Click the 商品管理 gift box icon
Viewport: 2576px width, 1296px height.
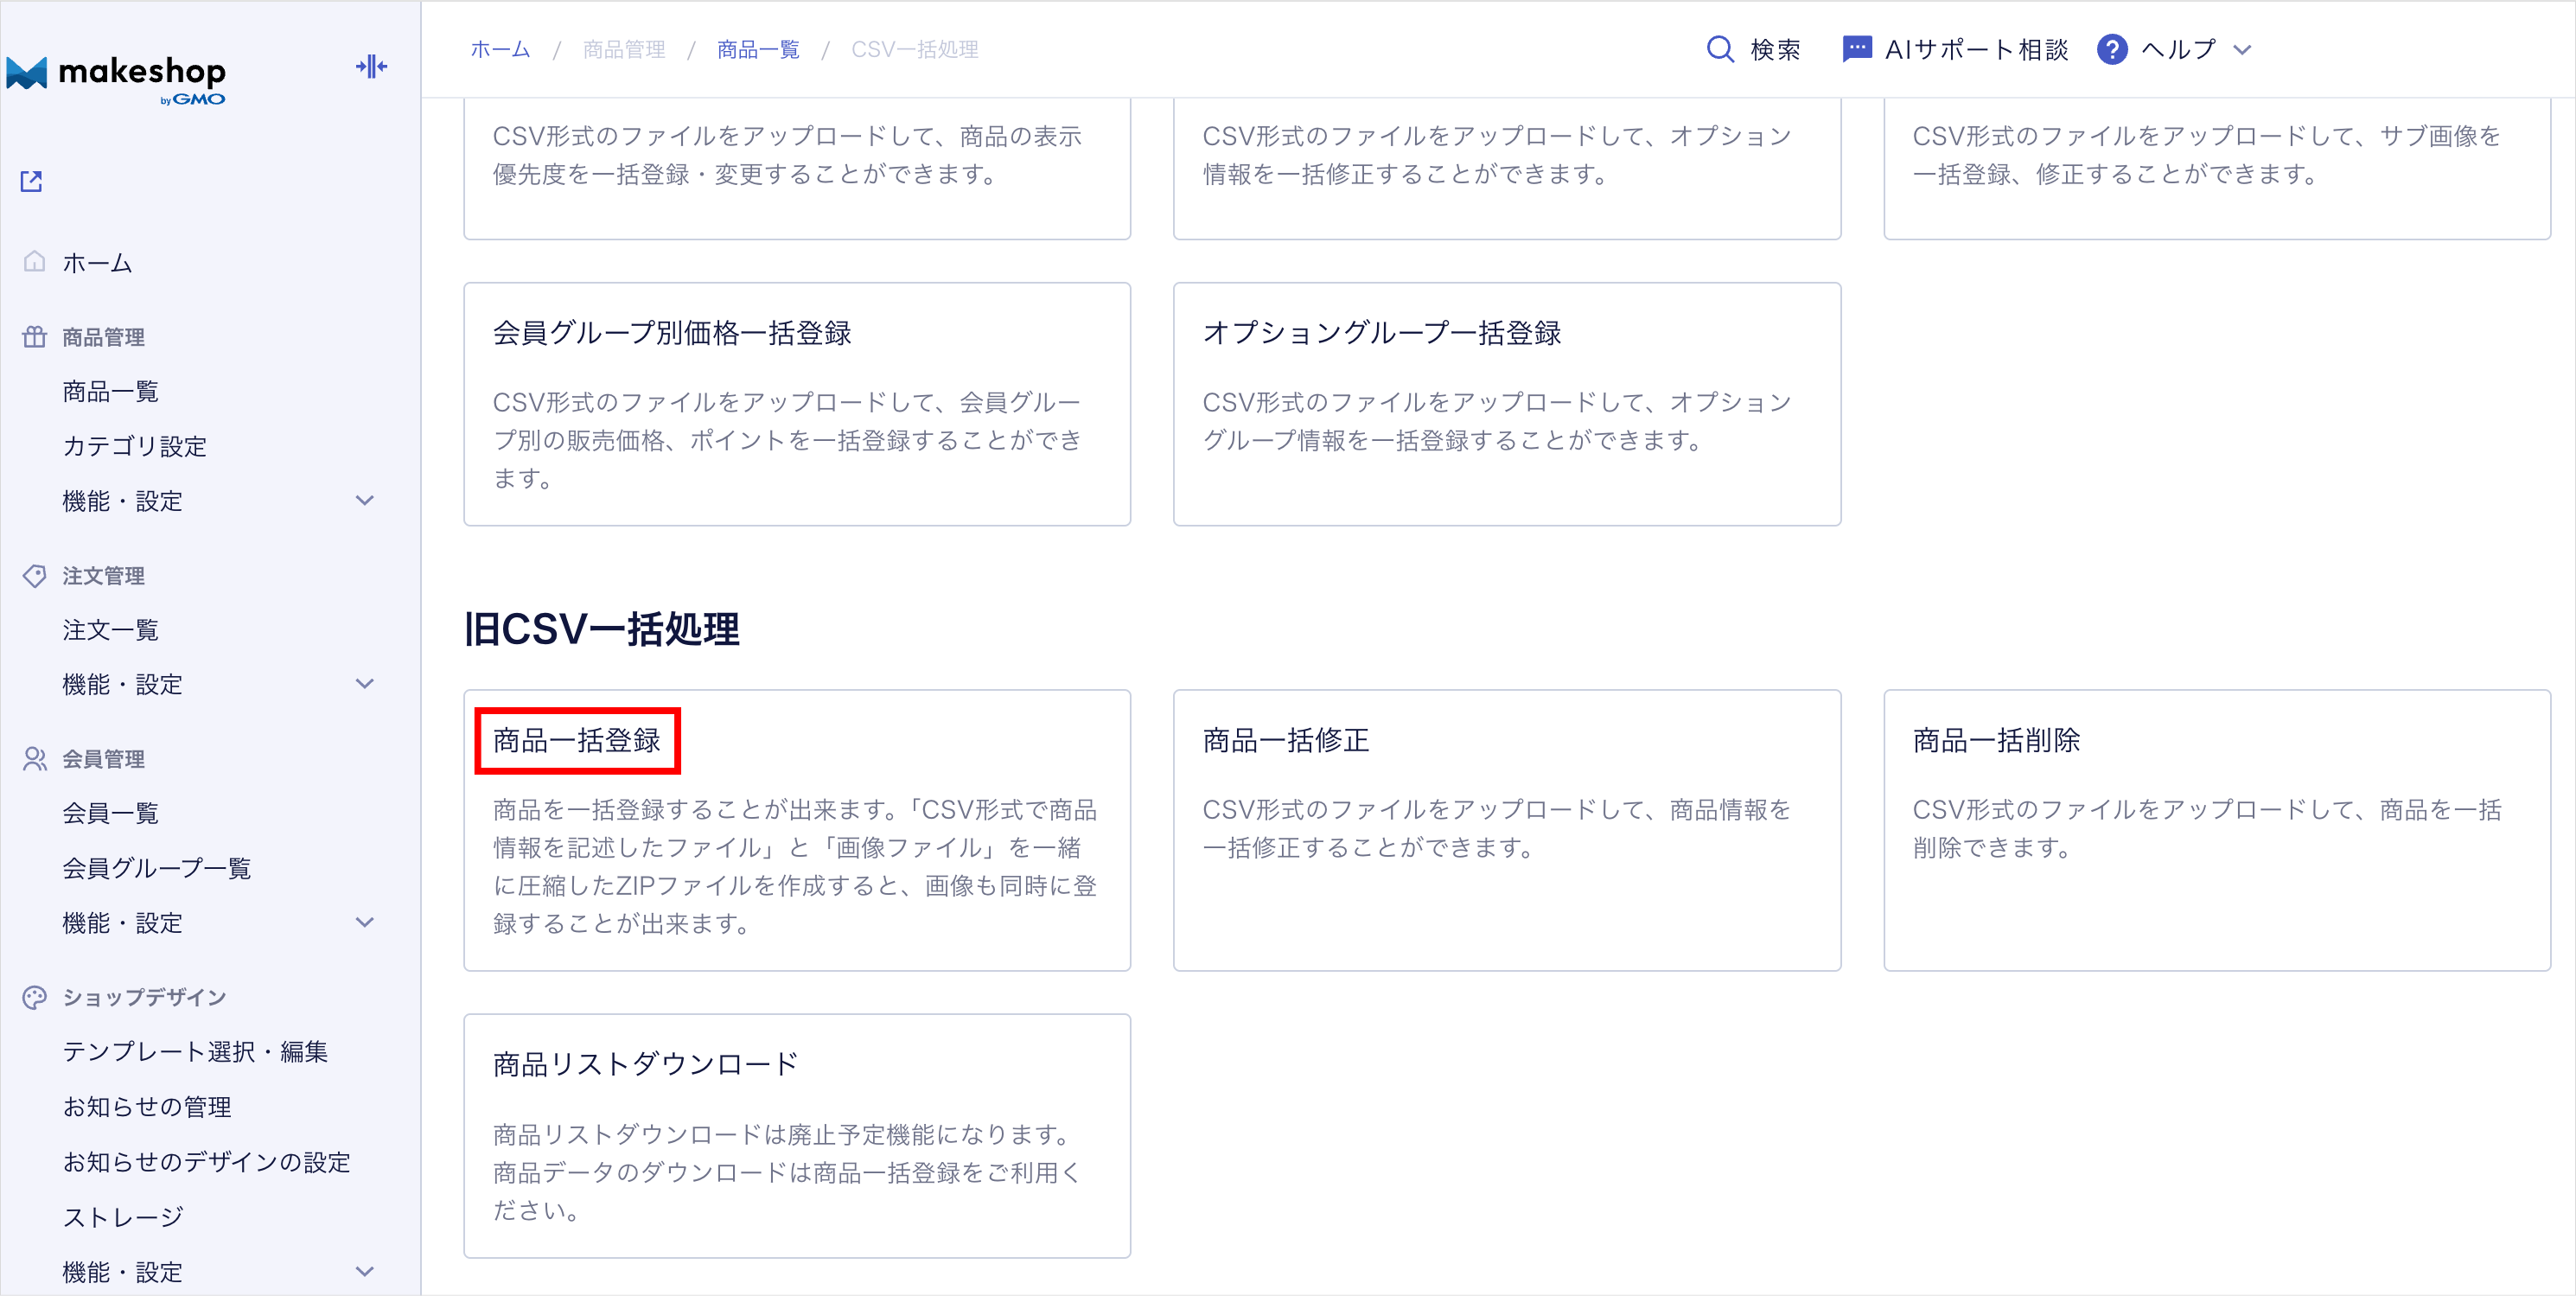coord(34,337)
